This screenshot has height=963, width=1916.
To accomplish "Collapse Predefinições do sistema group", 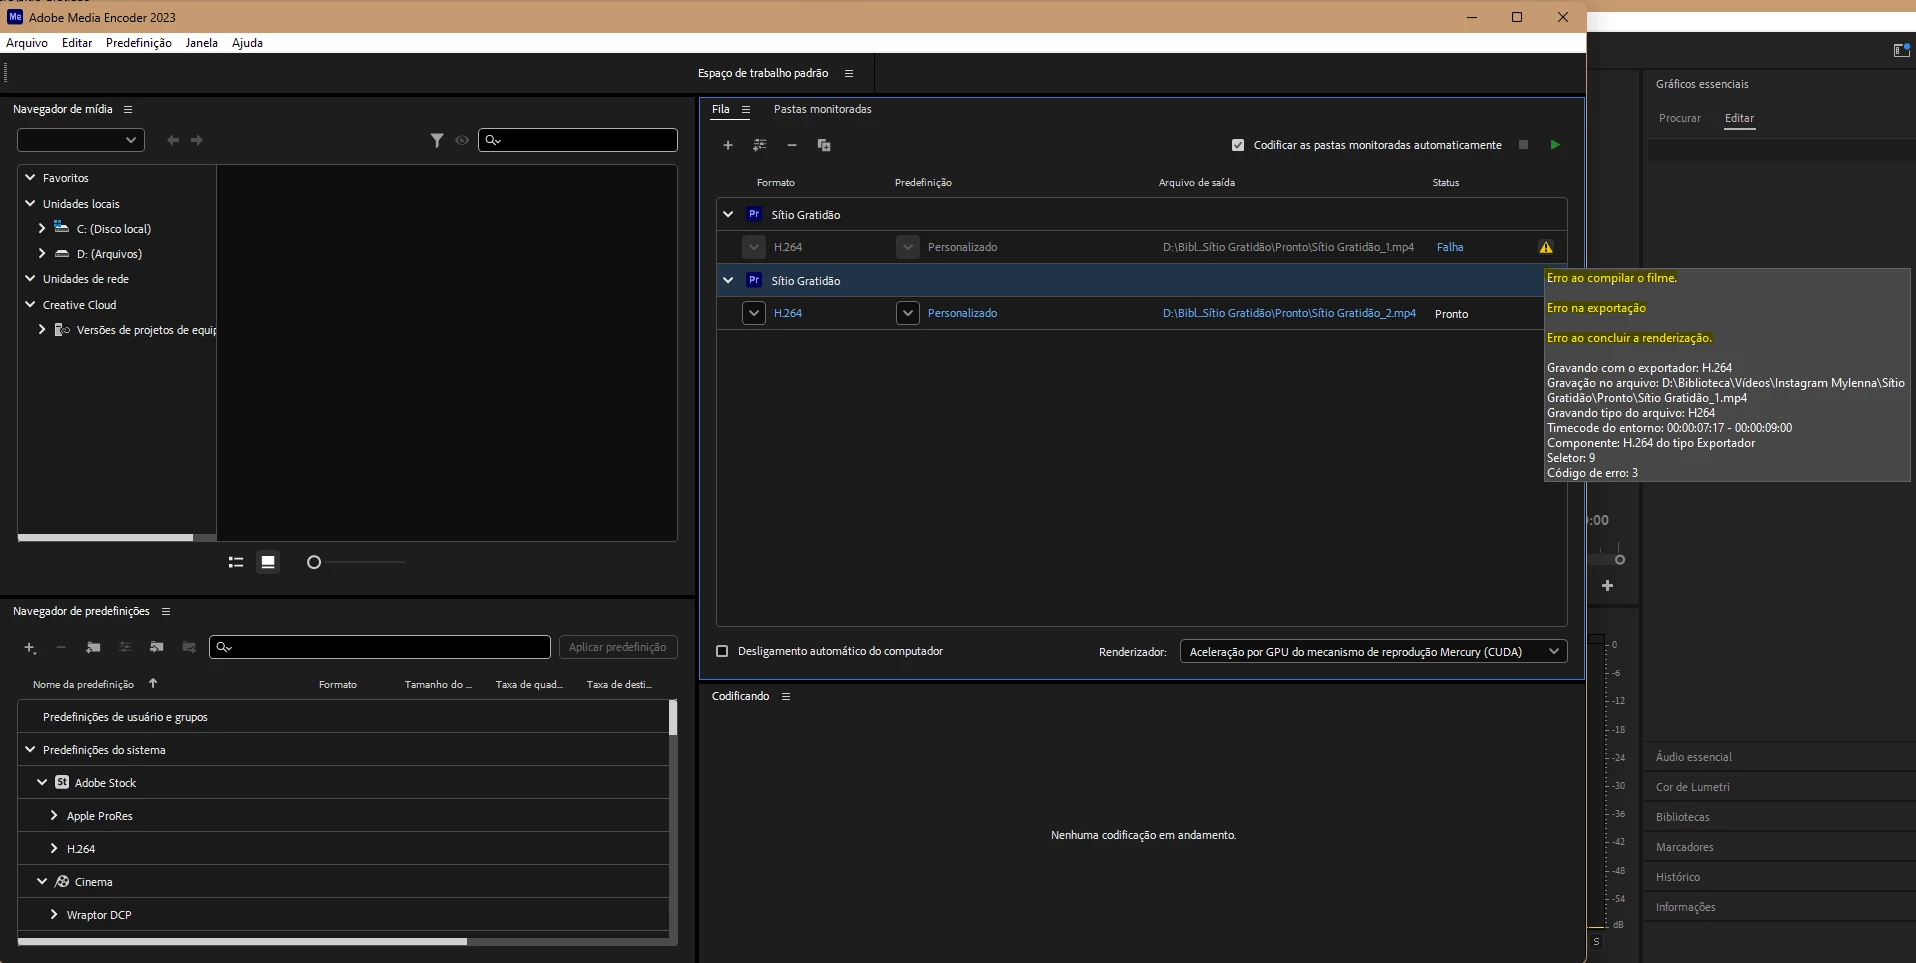I will (31, 749).
